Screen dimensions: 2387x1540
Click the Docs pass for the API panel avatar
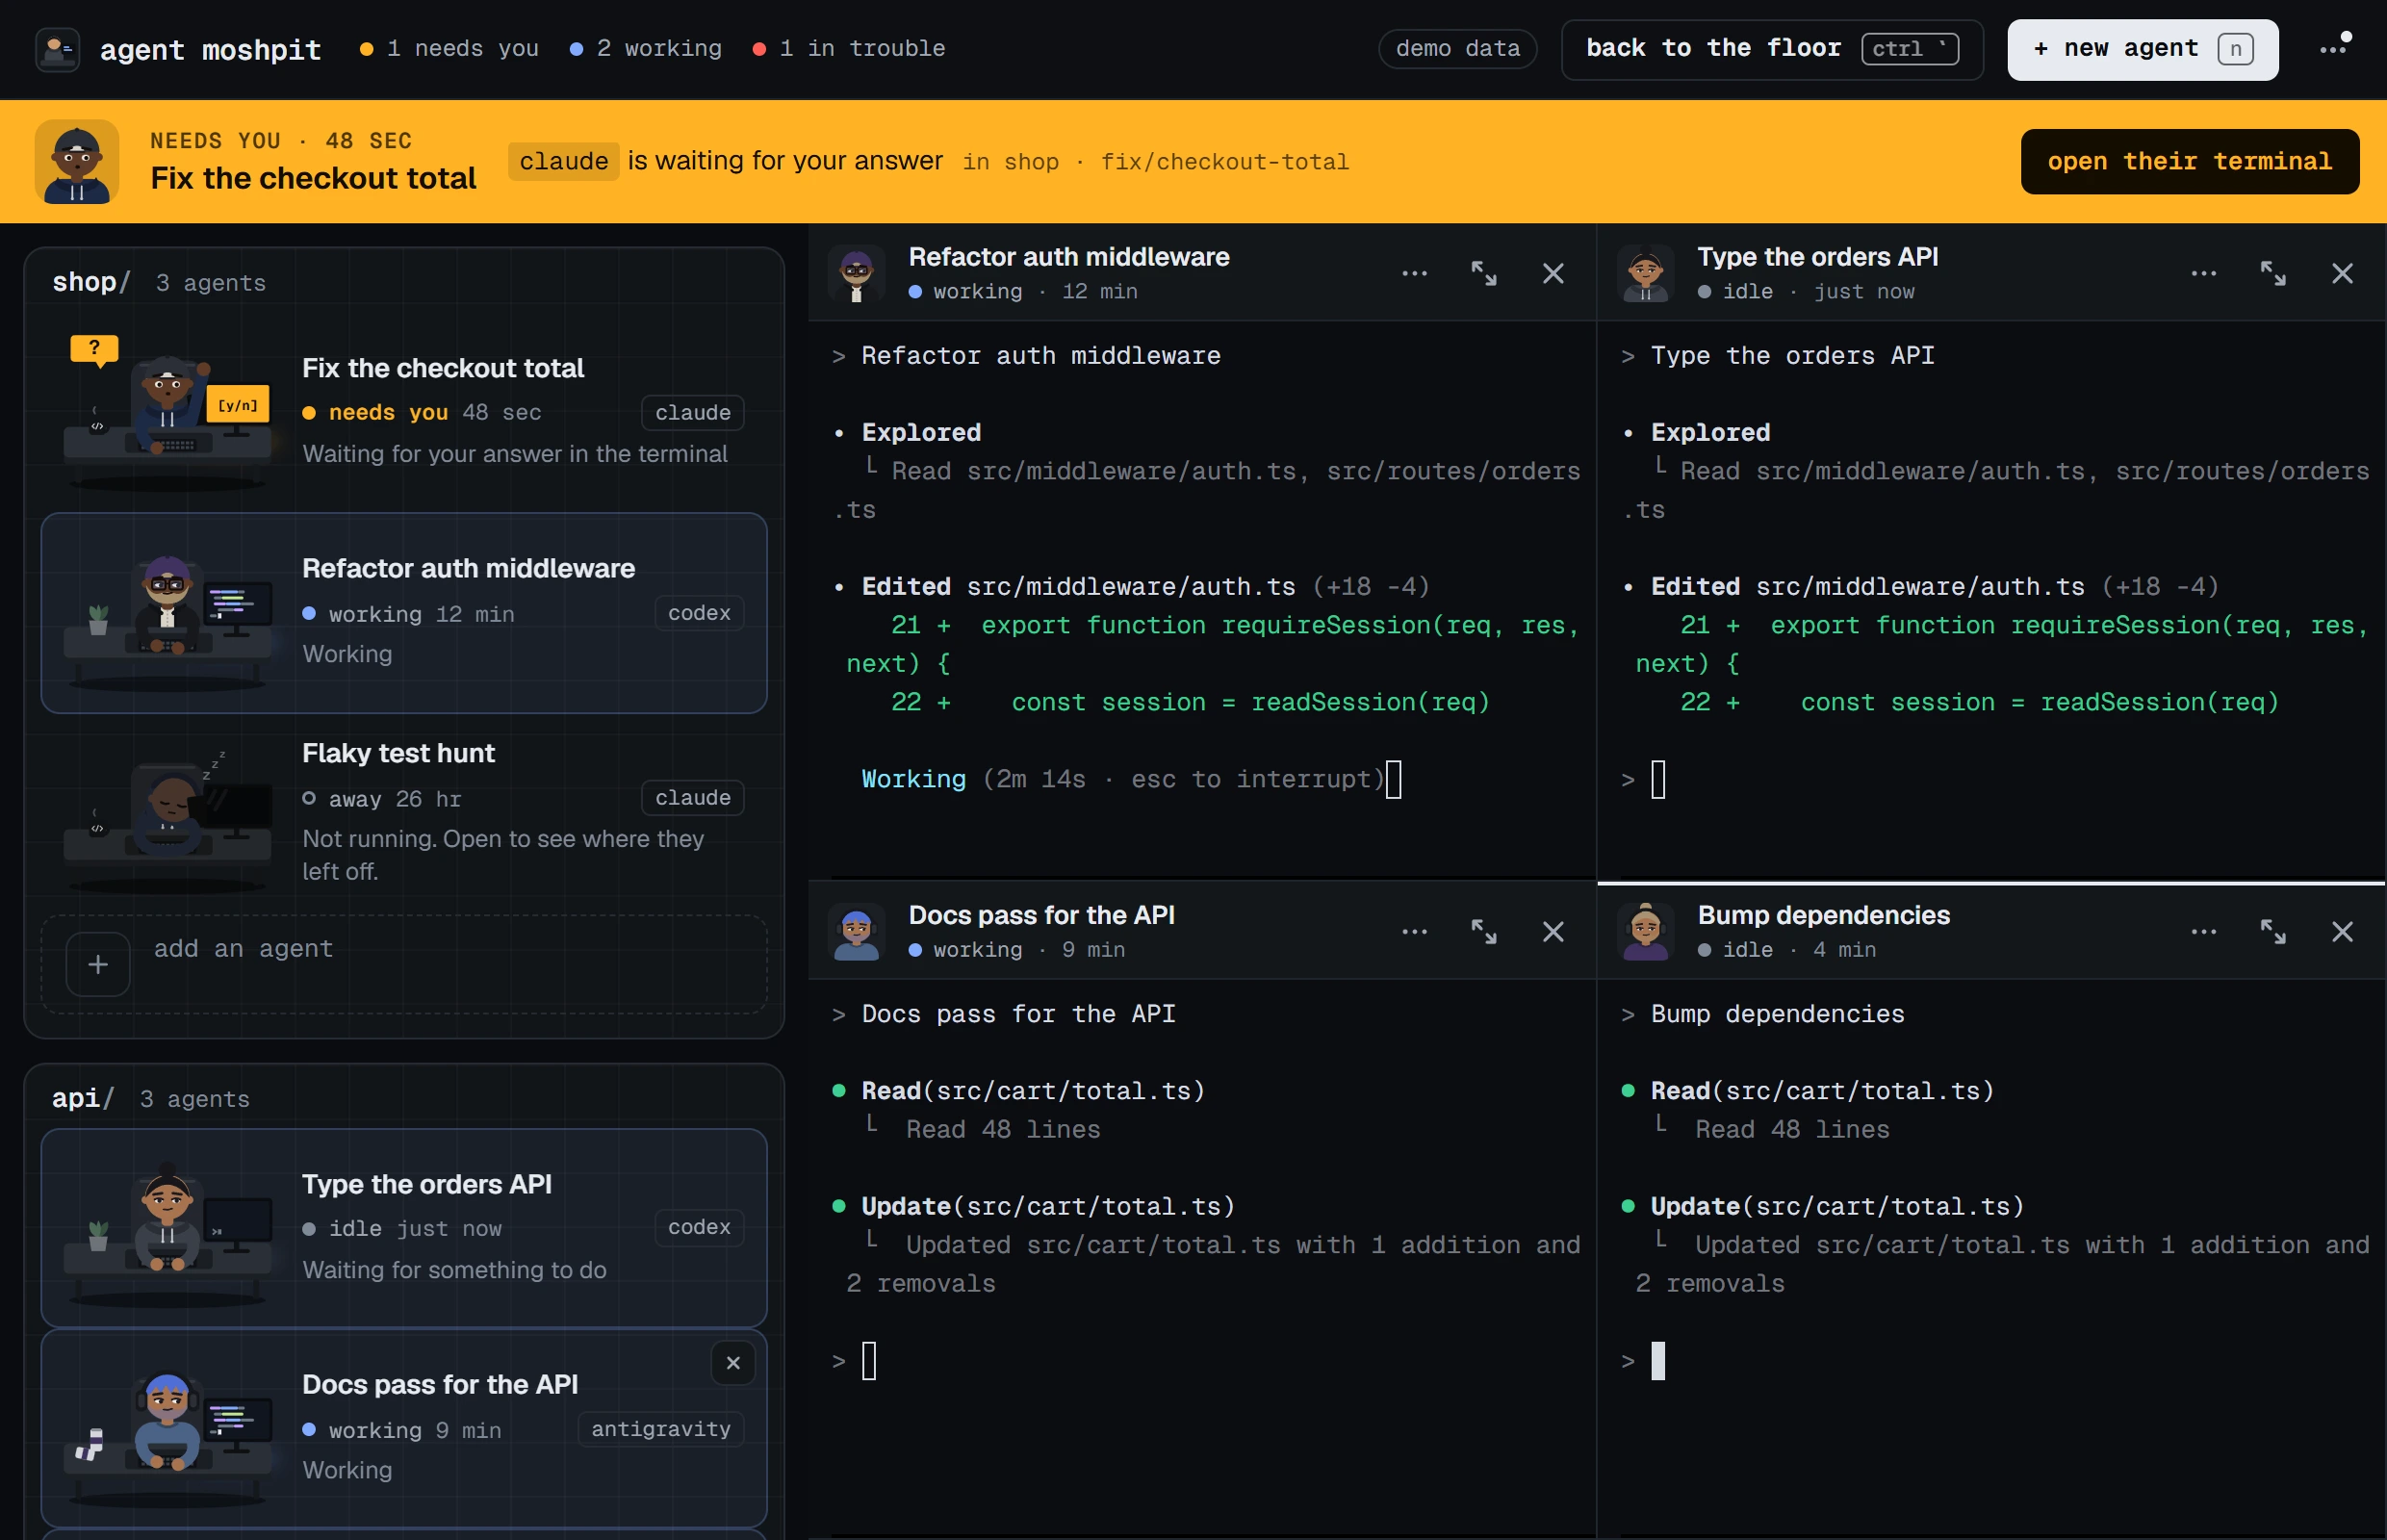(x=856, y=931)
